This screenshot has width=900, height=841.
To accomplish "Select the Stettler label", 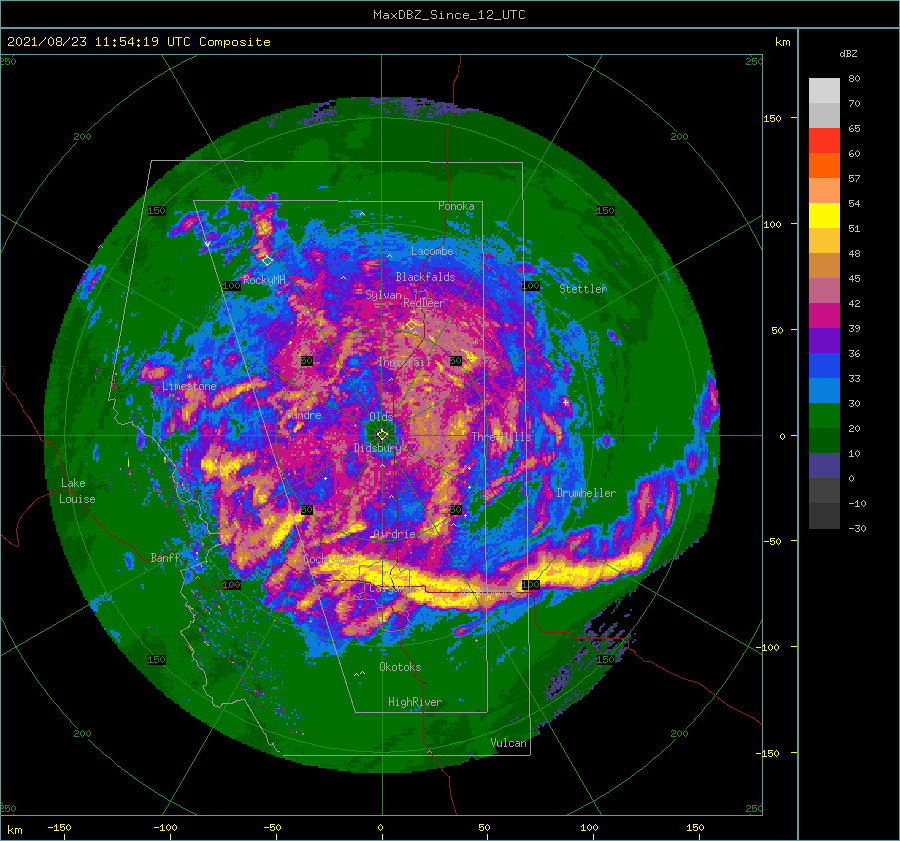I will [583, 289].
